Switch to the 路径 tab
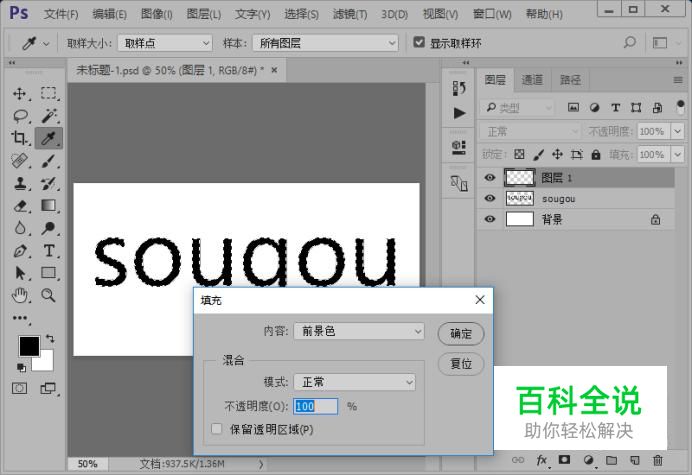The height and width of the screenshot is (475, 692). (570, 80)
